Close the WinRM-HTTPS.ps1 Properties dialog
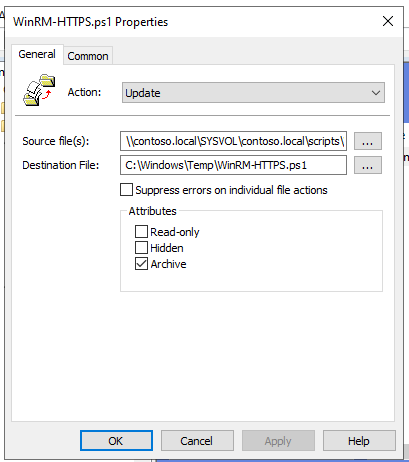Viewport: 409px width, 462px height. [x=388, y=21]
